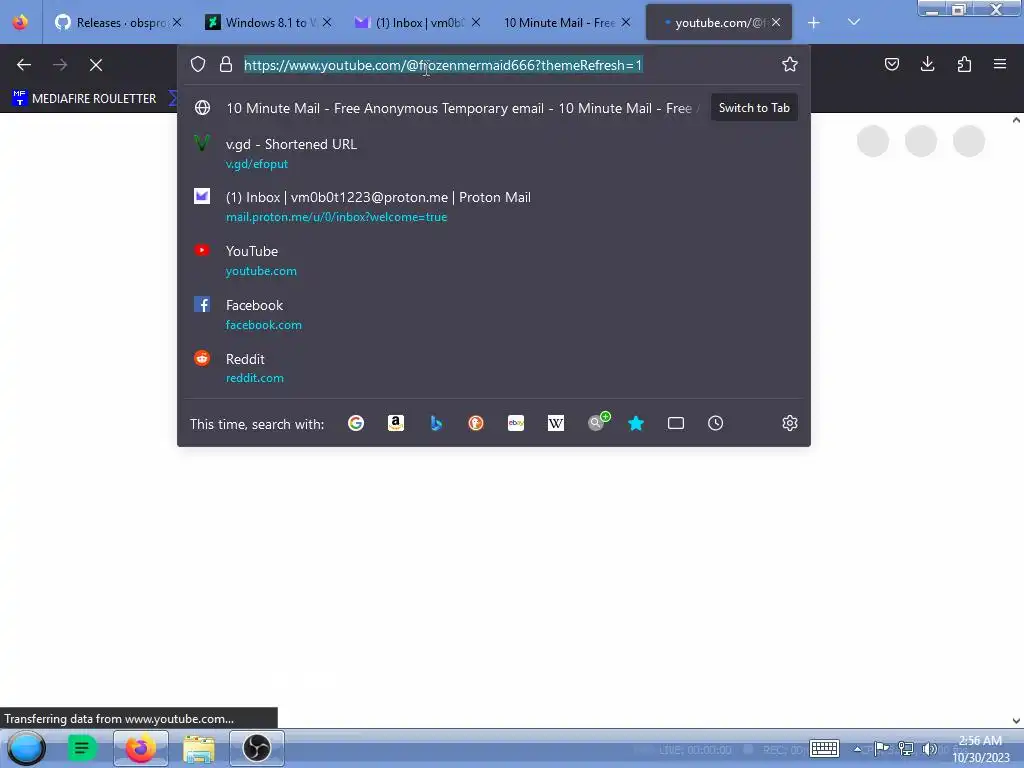Screen dimensions: 1024x768
Task: Close the youtube.com tab
Action: 776,22
